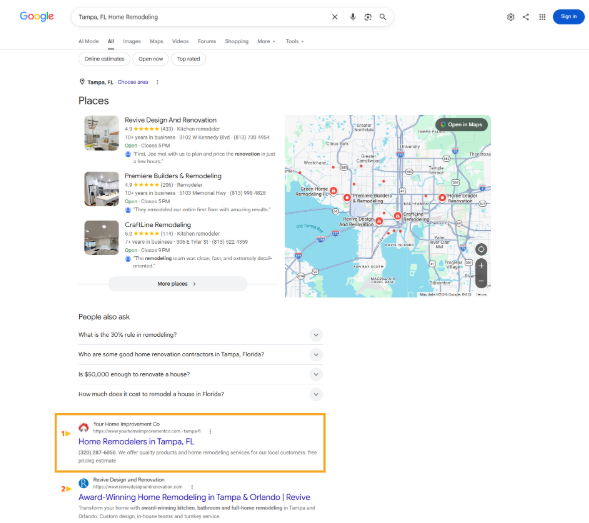
Task: Click the CraftLine Remodeling map pin
Action: click(x=397, y=216)
